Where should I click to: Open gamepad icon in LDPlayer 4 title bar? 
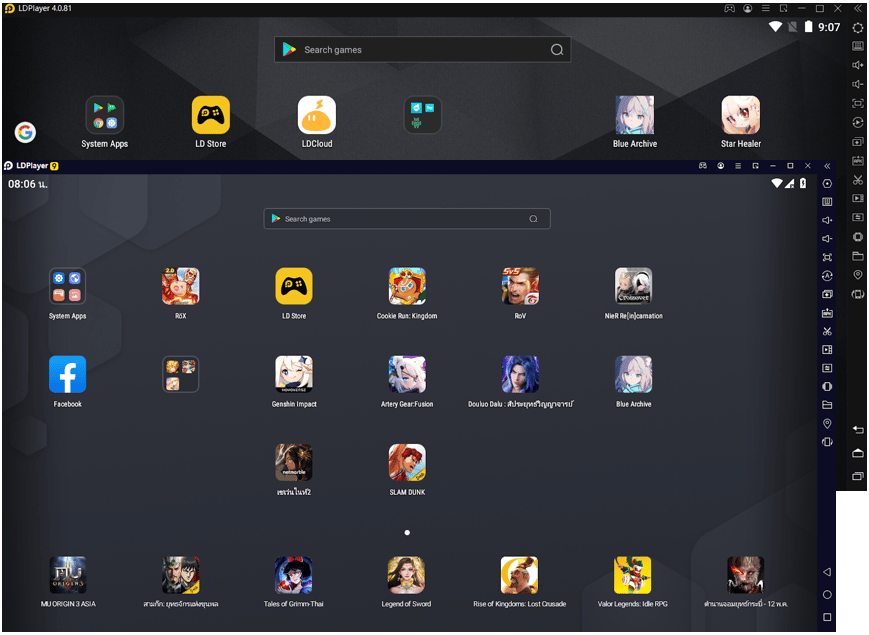730,8
